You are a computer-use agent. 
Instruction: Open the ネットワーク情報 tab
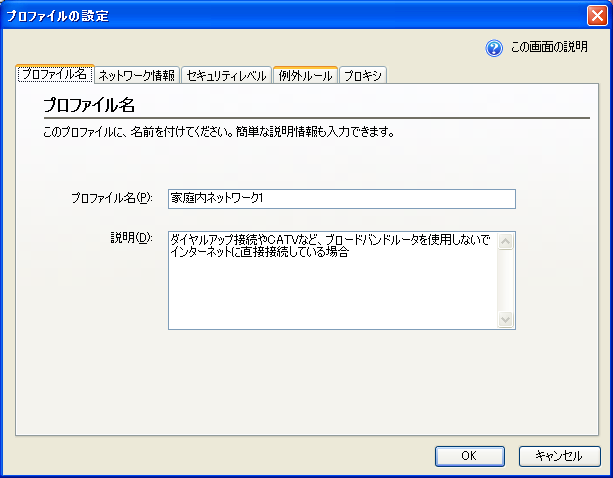click(x=137, y=75)
